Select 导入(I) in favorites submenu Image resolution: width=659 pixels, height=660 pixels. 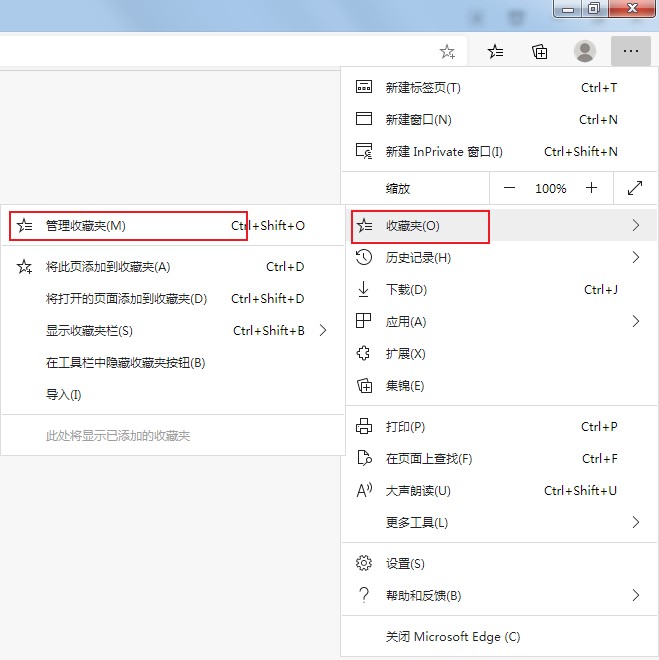click(173, 394)
